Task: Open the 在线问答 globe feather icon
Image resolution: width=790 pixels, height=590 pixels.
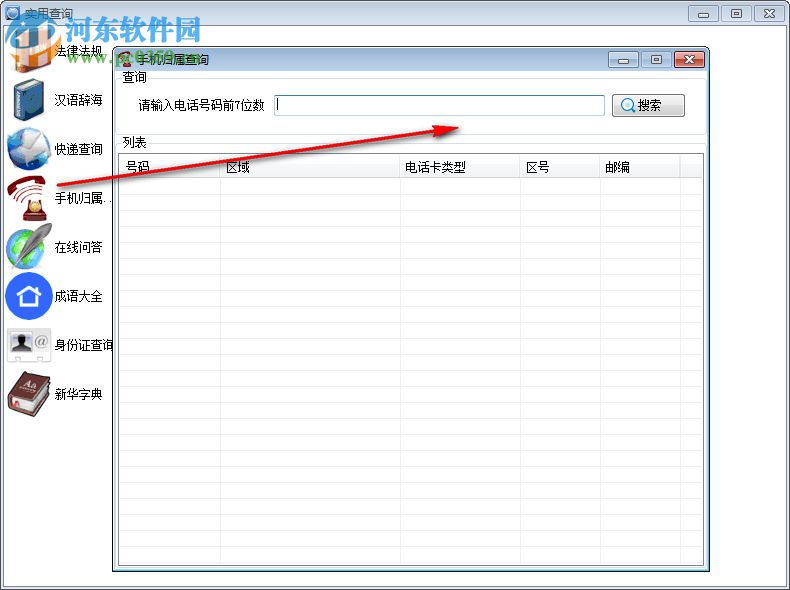Action: pos(29,246)
